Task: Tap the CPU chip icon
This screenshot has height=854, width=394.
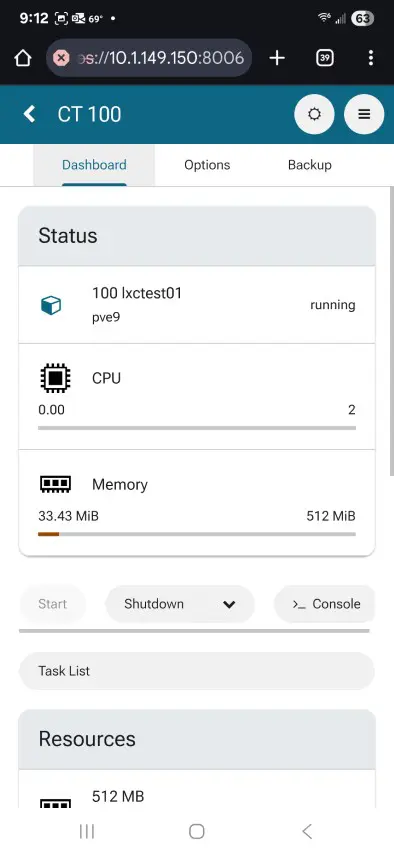Action: click(x=55, y=378)
